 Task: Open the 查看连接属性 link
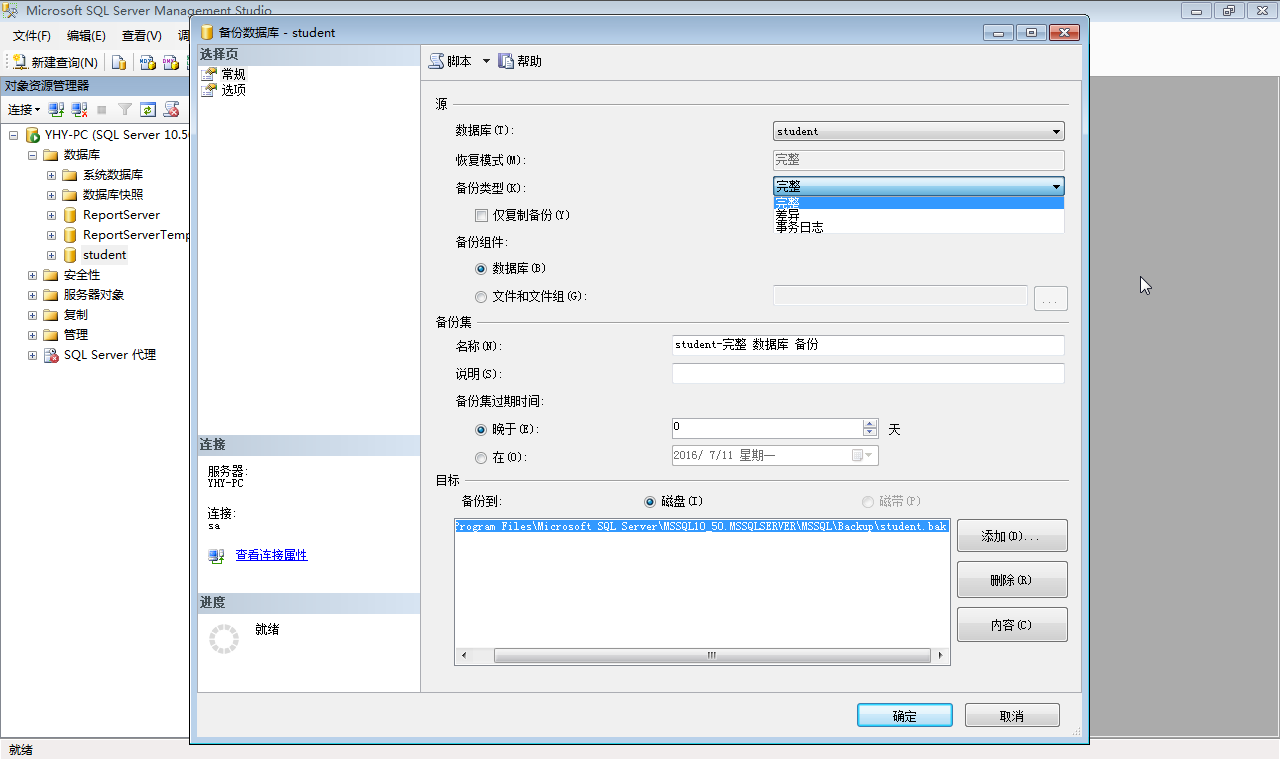272,555
